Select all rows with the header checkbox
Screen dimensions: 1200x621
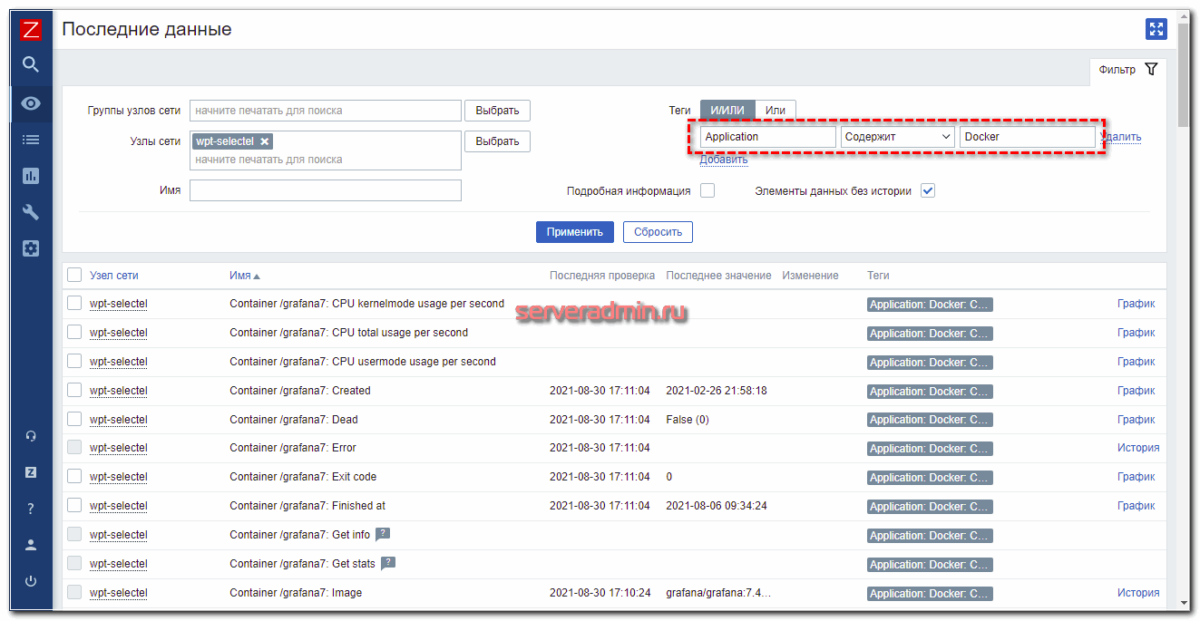pos(73,275)
